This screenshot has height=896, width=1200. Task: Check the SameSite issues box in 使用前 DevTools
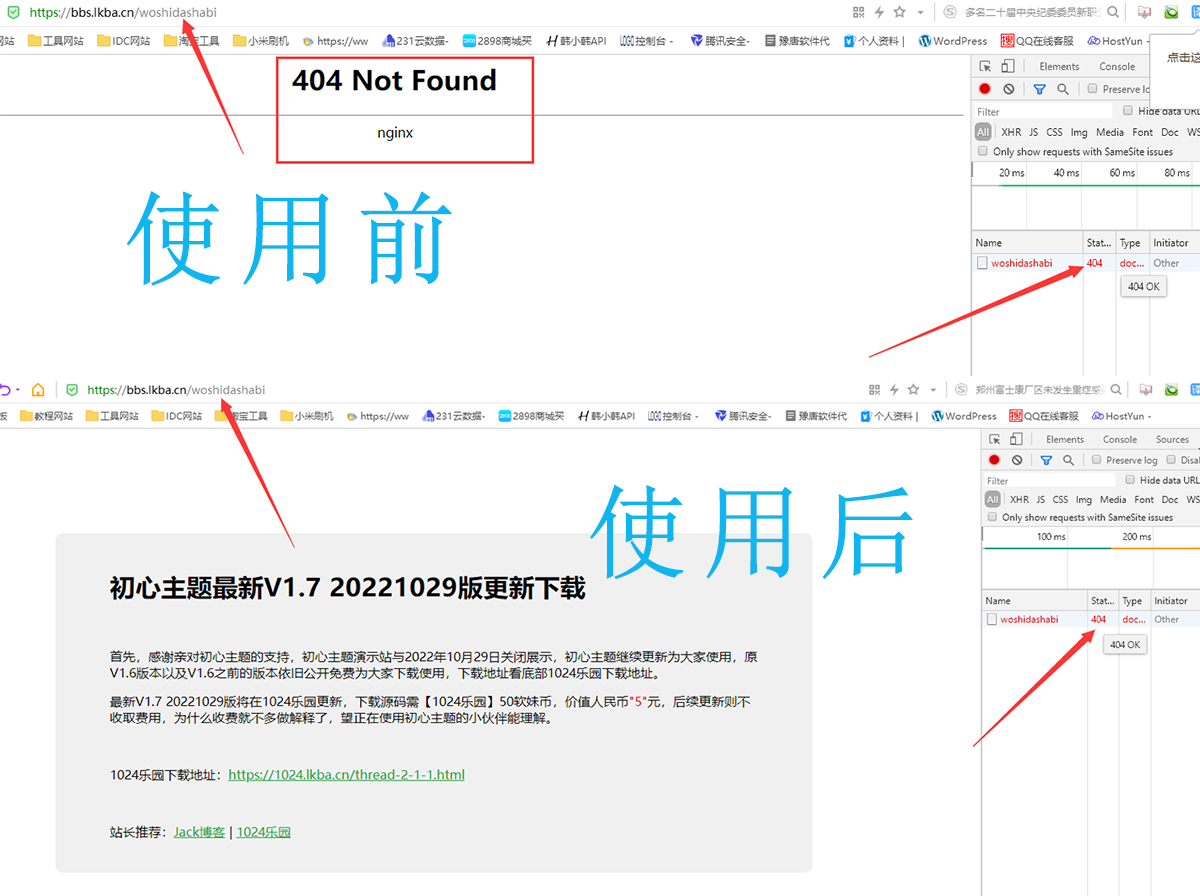(x=983, y=152)
